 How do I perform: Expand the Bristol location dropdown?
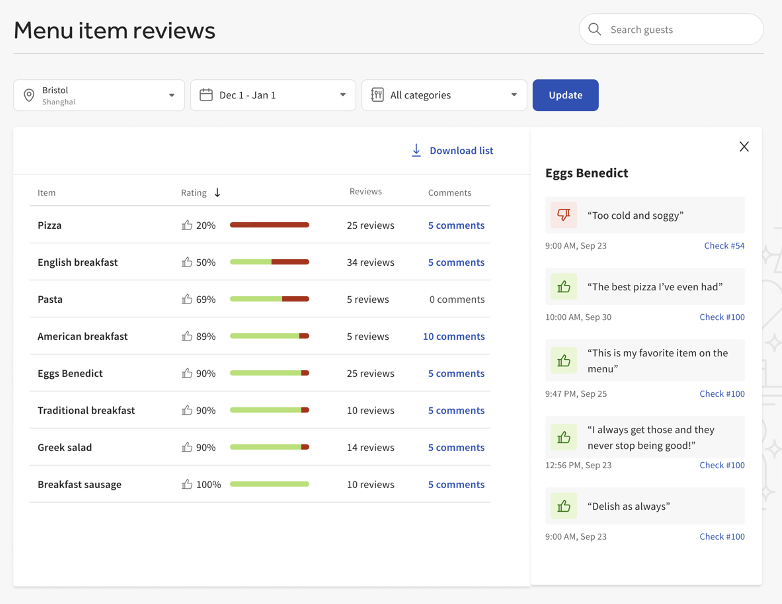point(171,96)
